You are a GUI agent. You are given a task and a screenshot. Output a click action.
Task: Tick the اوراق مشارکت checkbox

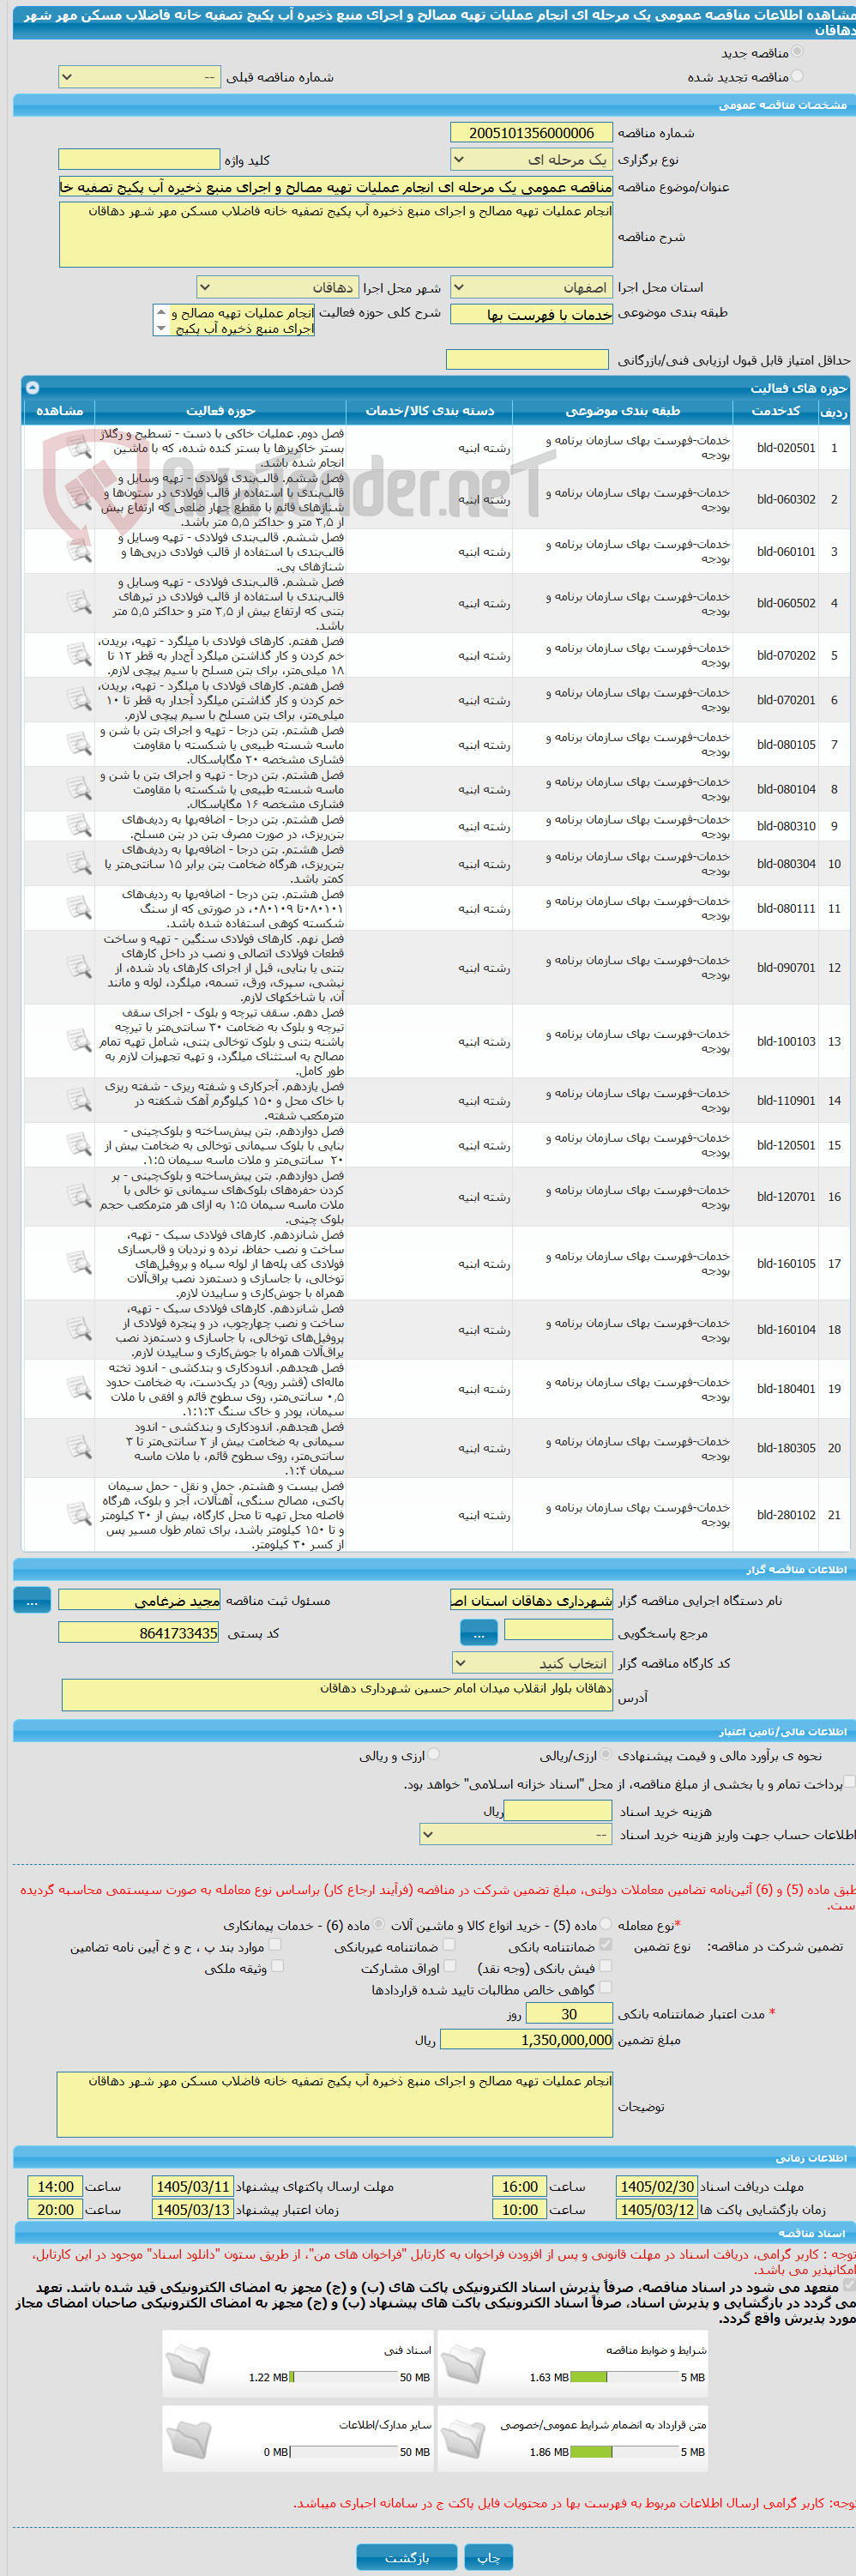point(449,1966)
